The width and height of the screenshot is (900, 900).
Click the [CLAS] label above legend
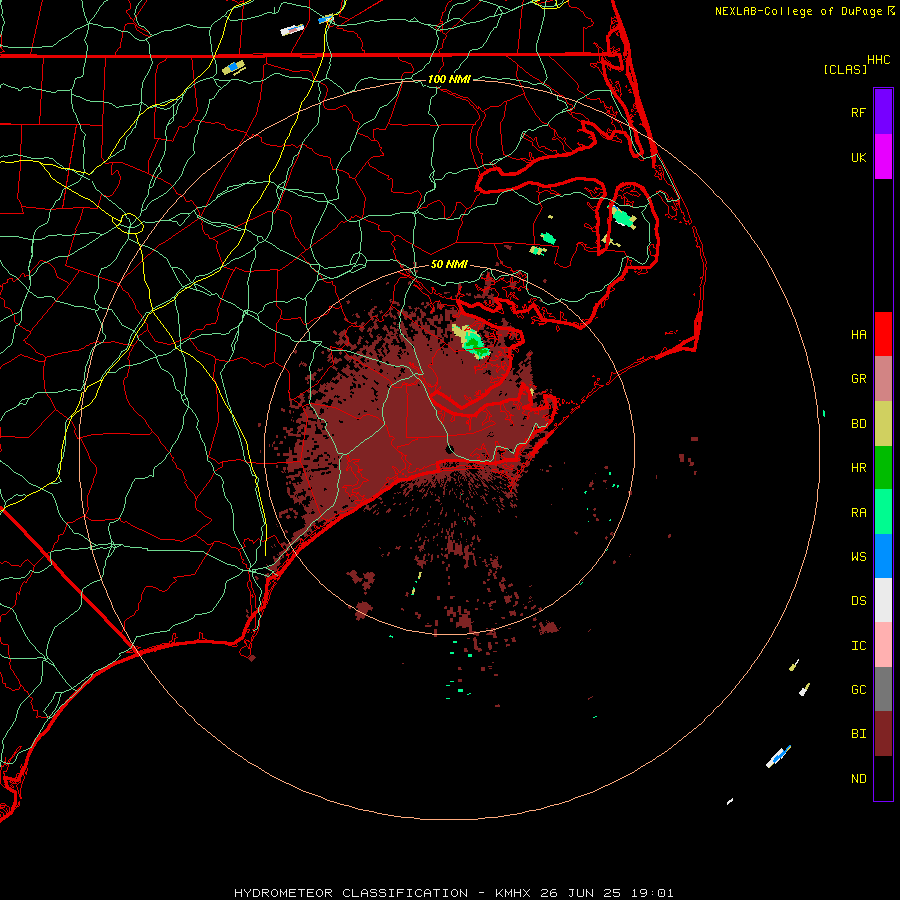(x=844, y=69)
